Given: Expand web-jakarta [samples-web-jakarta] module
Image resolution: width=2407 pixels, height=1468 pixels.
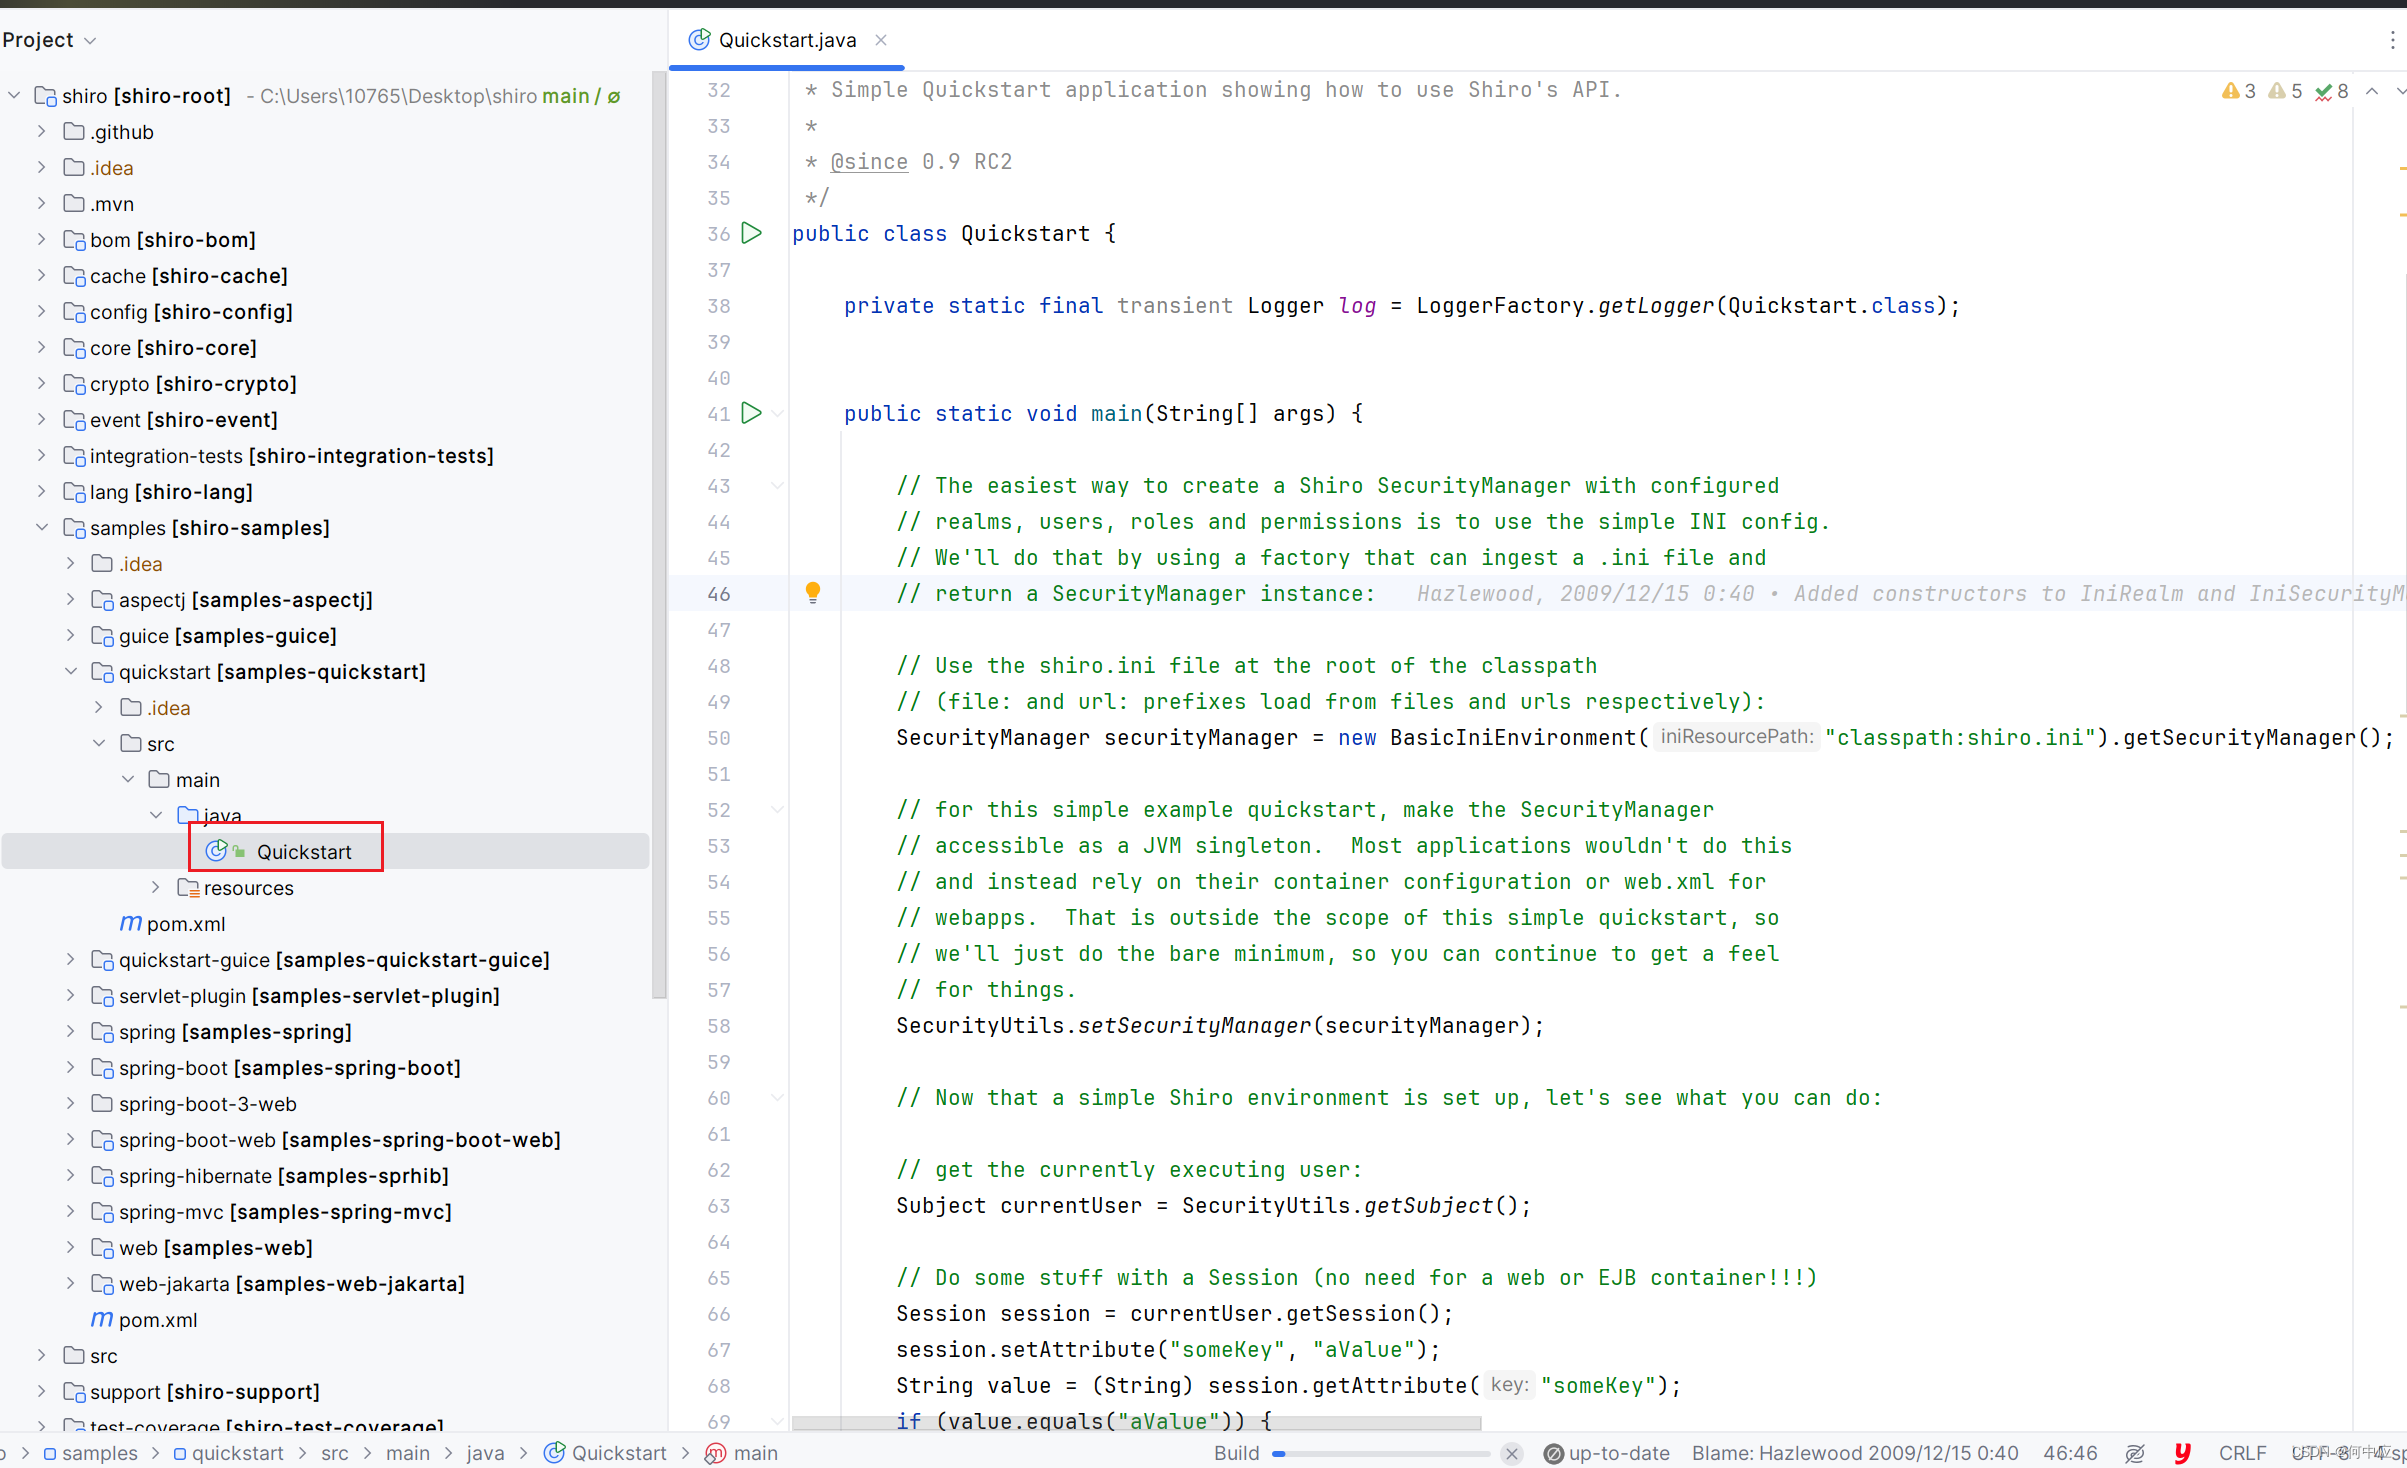Looking at the screenshot, I should 70,1284.
